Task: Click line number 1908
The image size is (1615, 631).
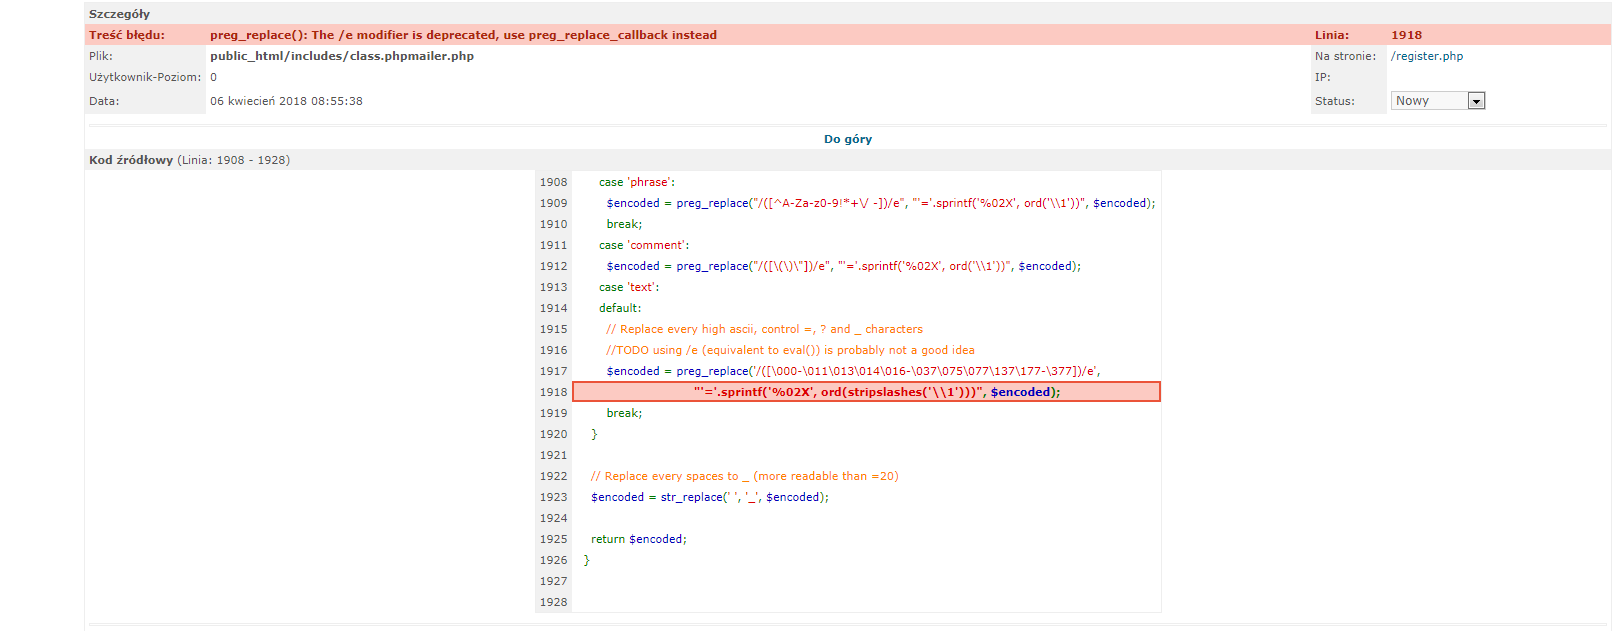Action: pos(553,182)
